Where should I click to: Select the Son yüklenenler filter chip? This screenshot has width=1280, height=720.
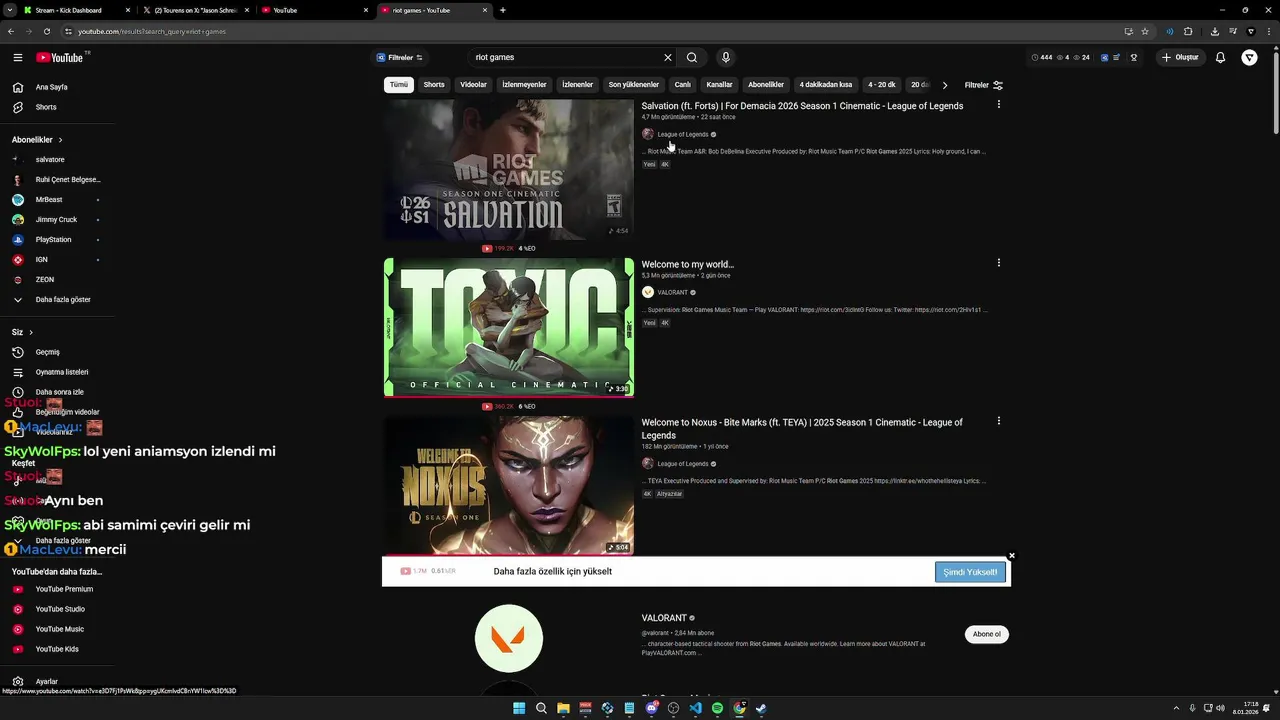click(634, 85)
